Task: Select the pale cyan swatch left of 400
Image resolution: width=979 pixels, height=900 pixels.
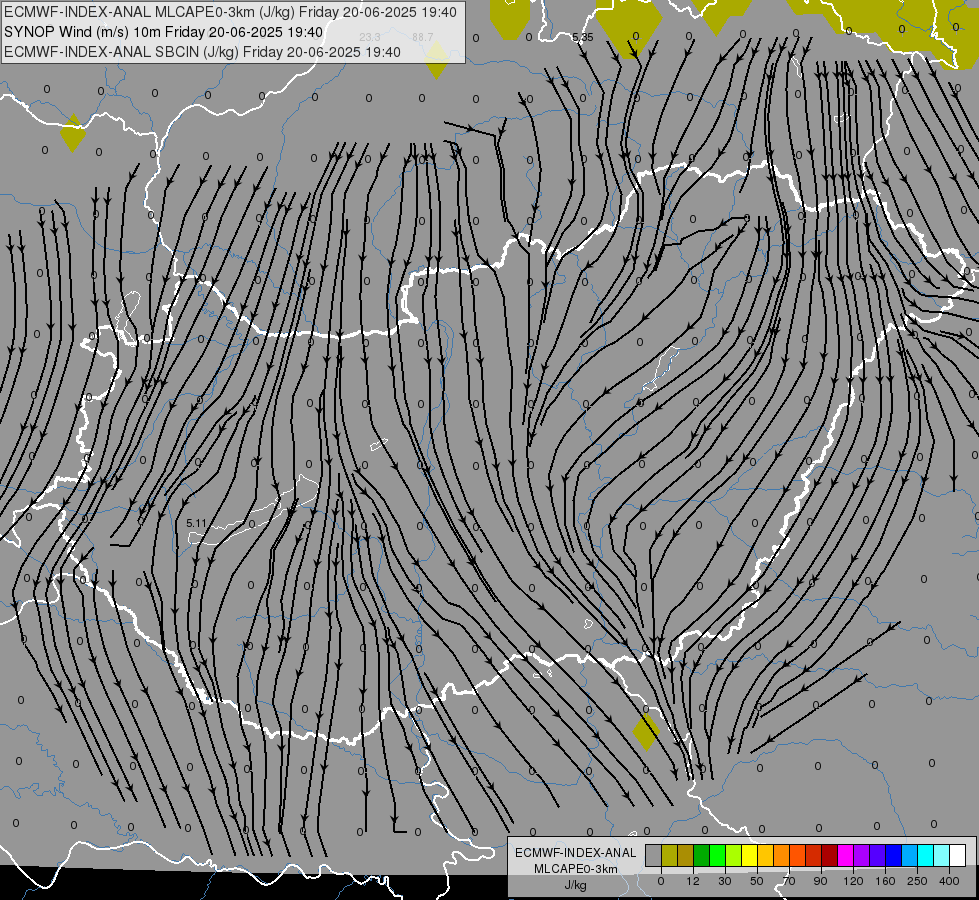Action: (x=942, y=855)
